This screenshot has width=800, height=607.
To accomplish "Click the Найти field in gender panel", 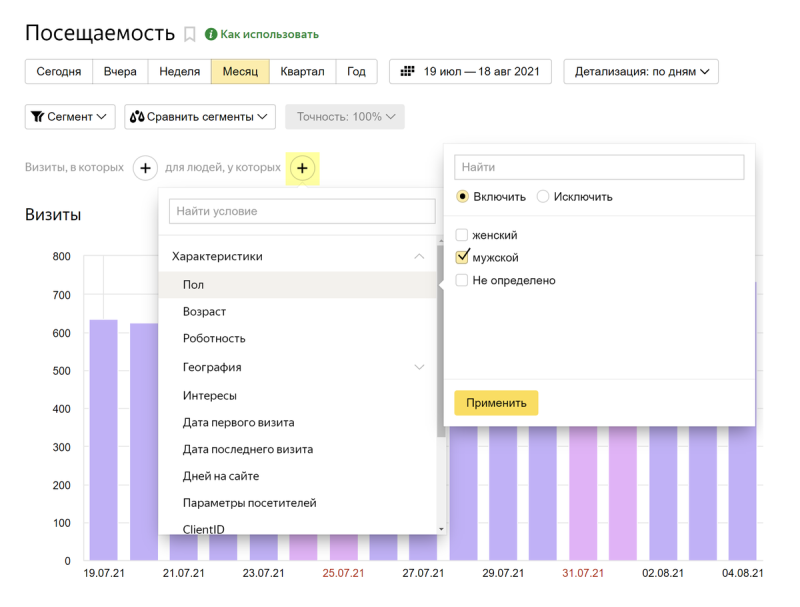I will tap(599, 167).
